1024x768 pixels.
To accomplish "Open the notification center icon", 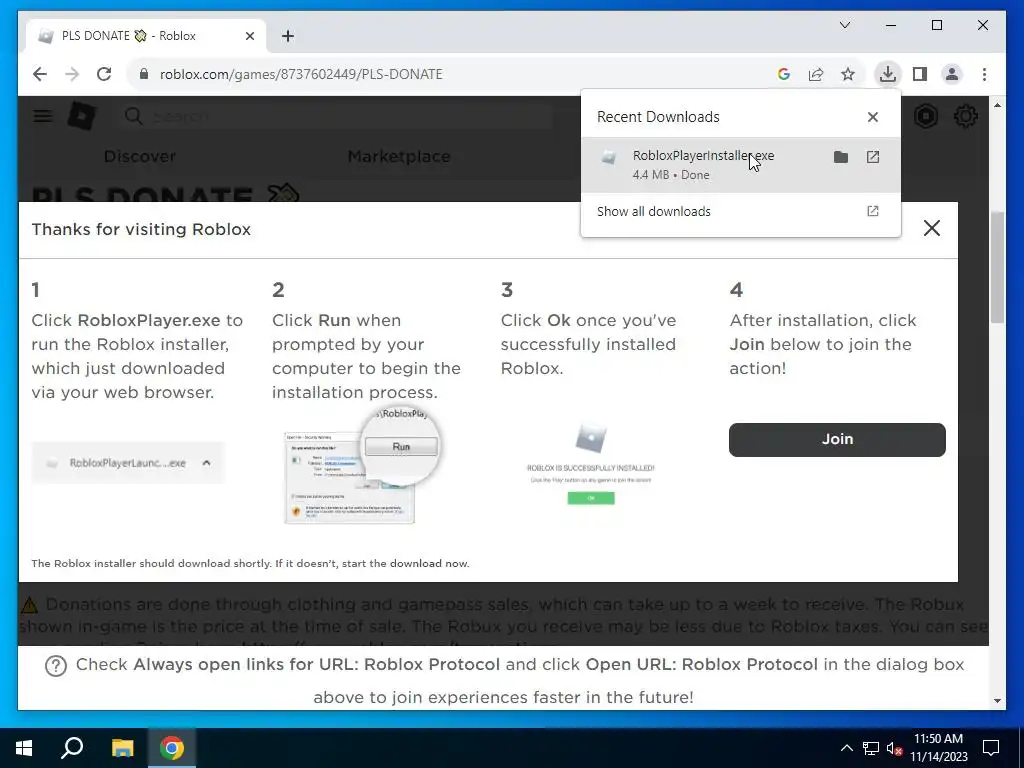I will 991,748.
